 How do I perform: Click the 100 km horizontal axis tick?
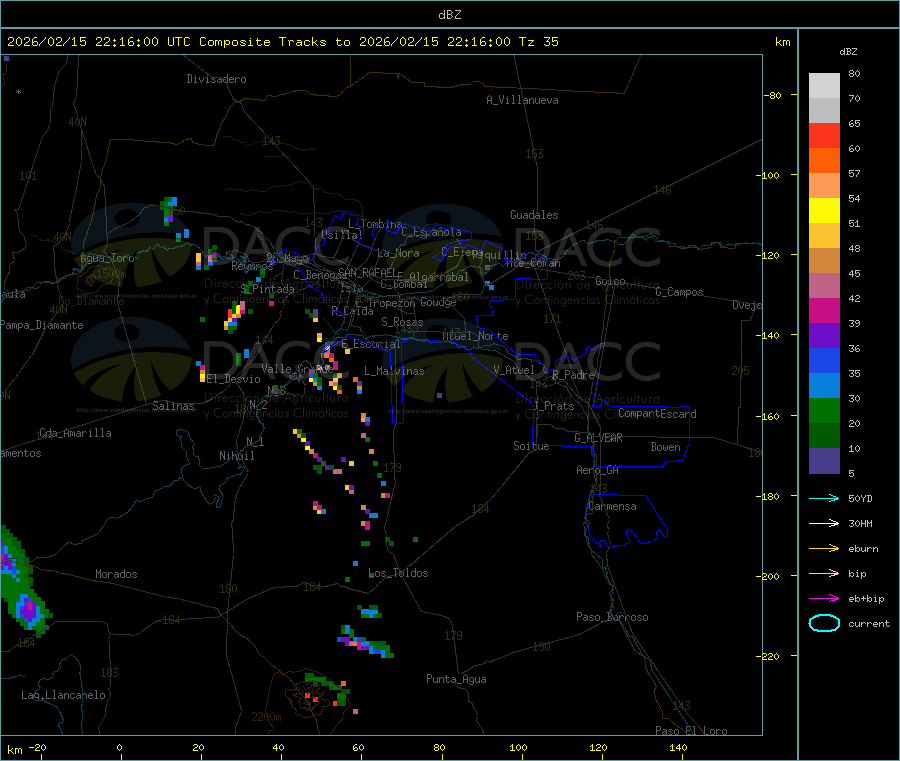[x=518, y=747]
